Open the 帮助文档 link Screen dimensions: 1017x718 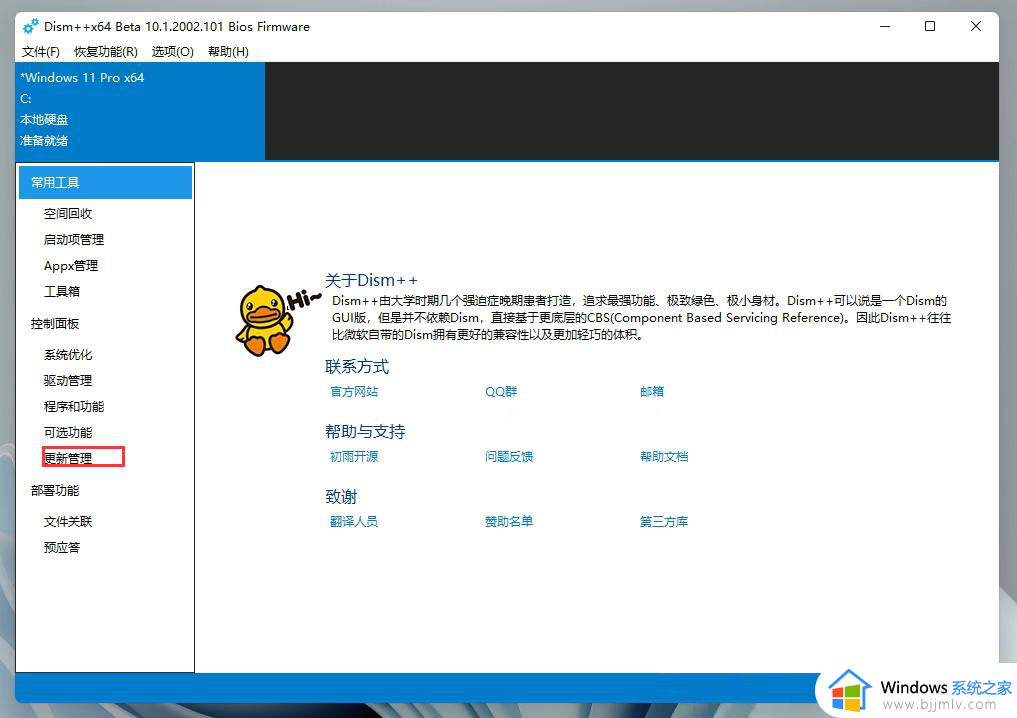pos(664,457)
